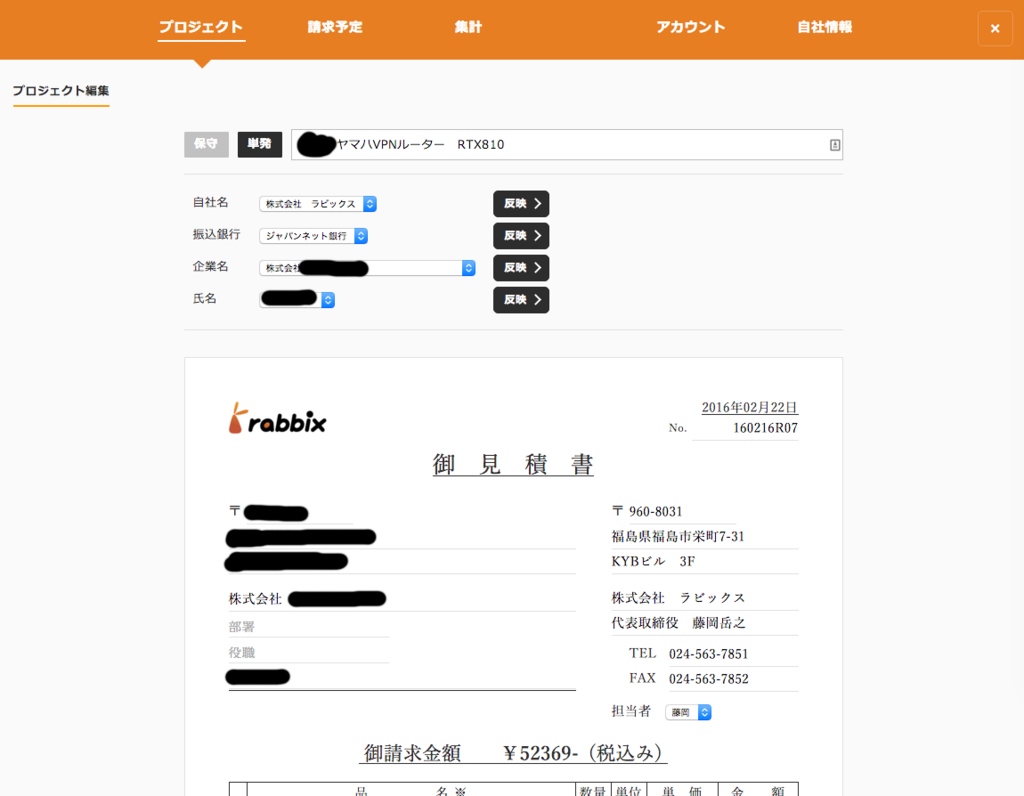Open the 振込銀行 dropdown
The height and width of the screenshot is (796, 1024).
(313, 236)
